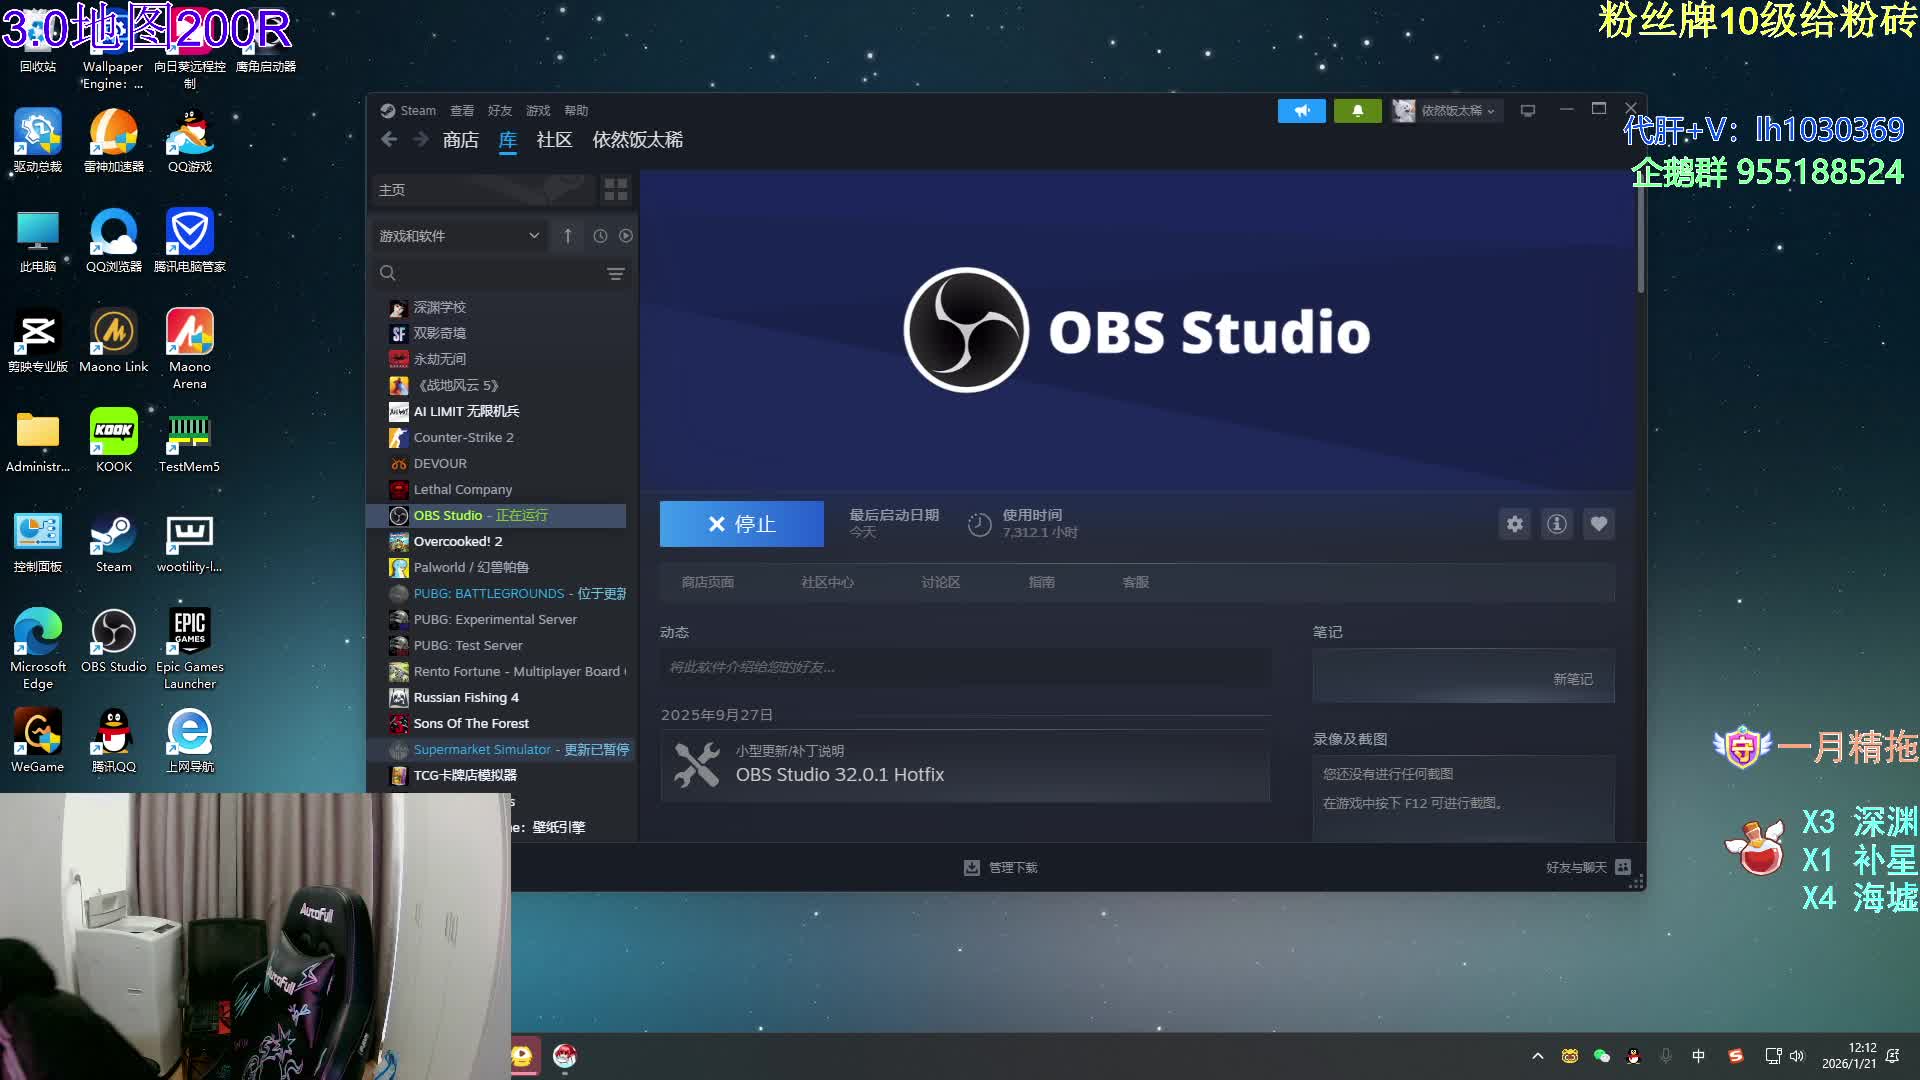Switch library to grid collections view icon
Viewport: 1920px width, 1080px height.
[x=615, y=189]
